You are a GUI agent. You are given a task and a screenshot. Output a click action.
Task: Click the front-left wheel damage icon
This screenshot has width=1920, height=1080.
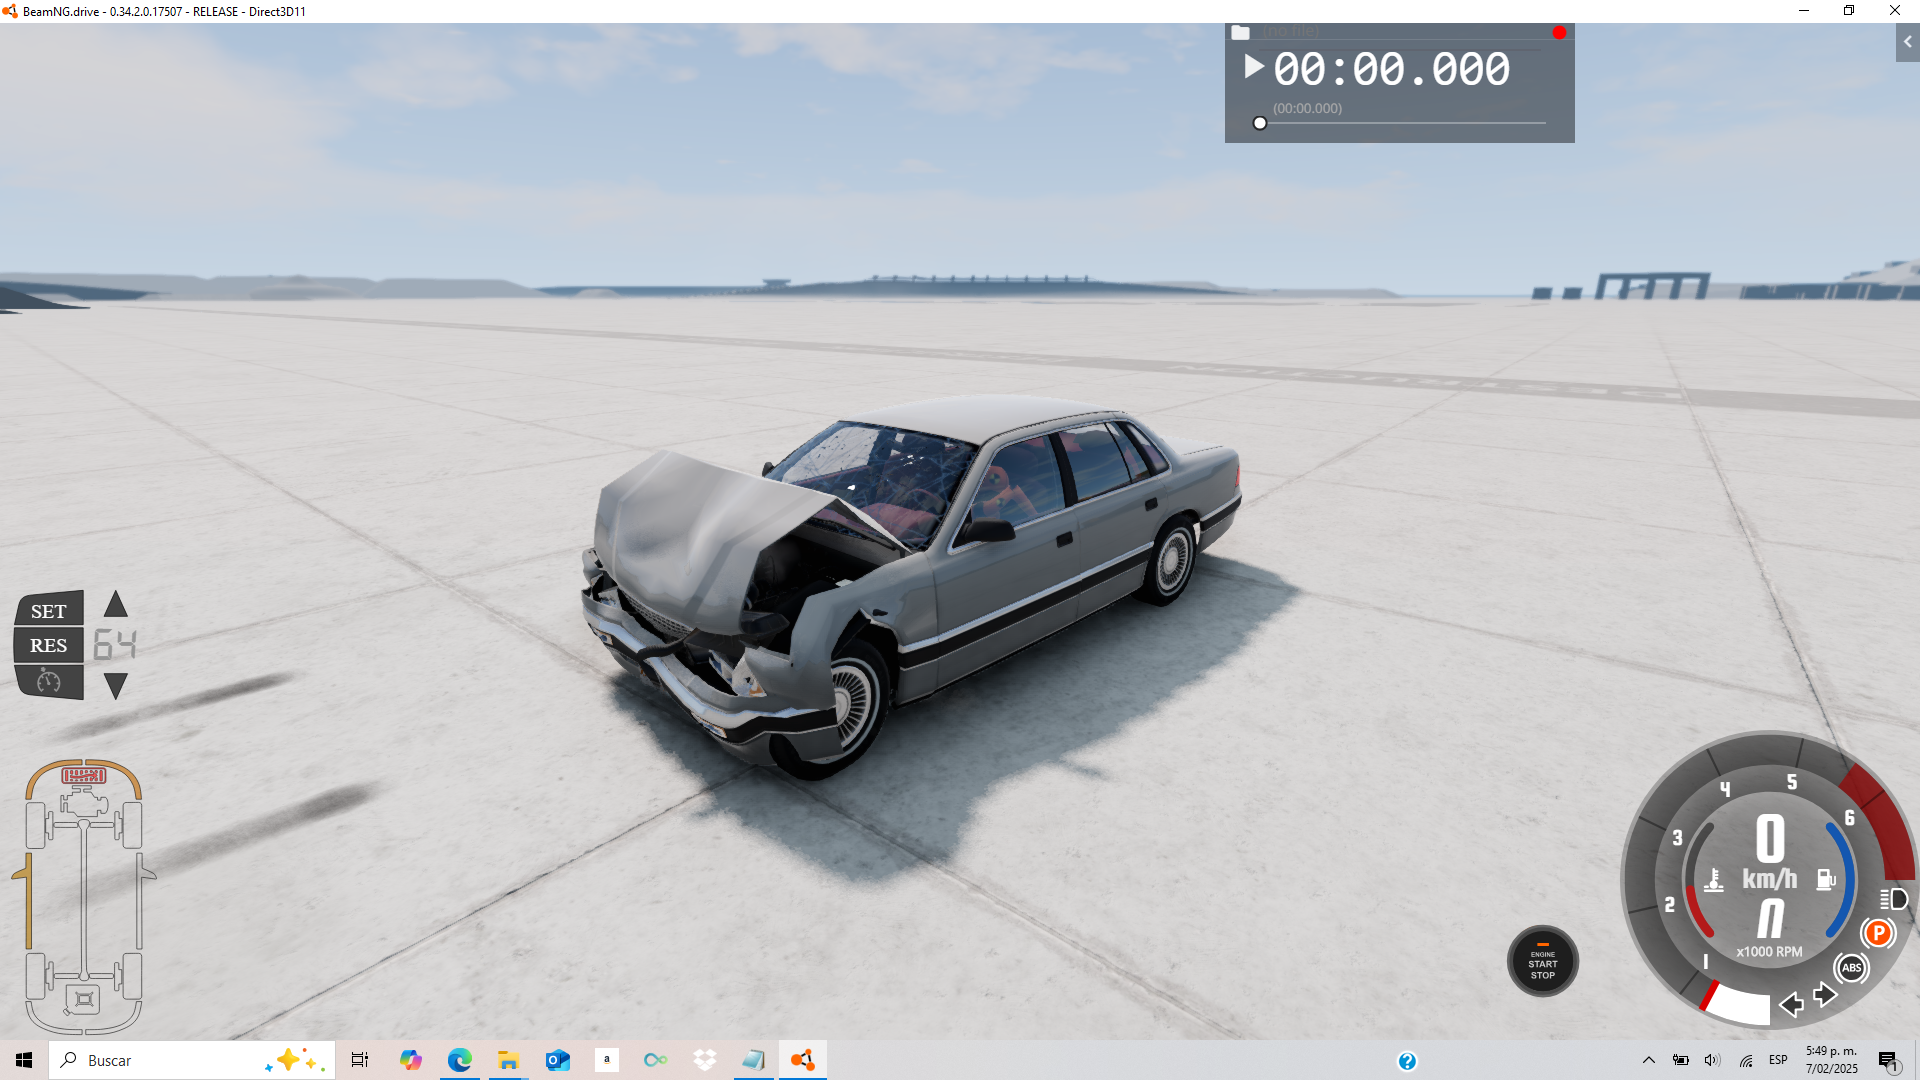[37, 825]
